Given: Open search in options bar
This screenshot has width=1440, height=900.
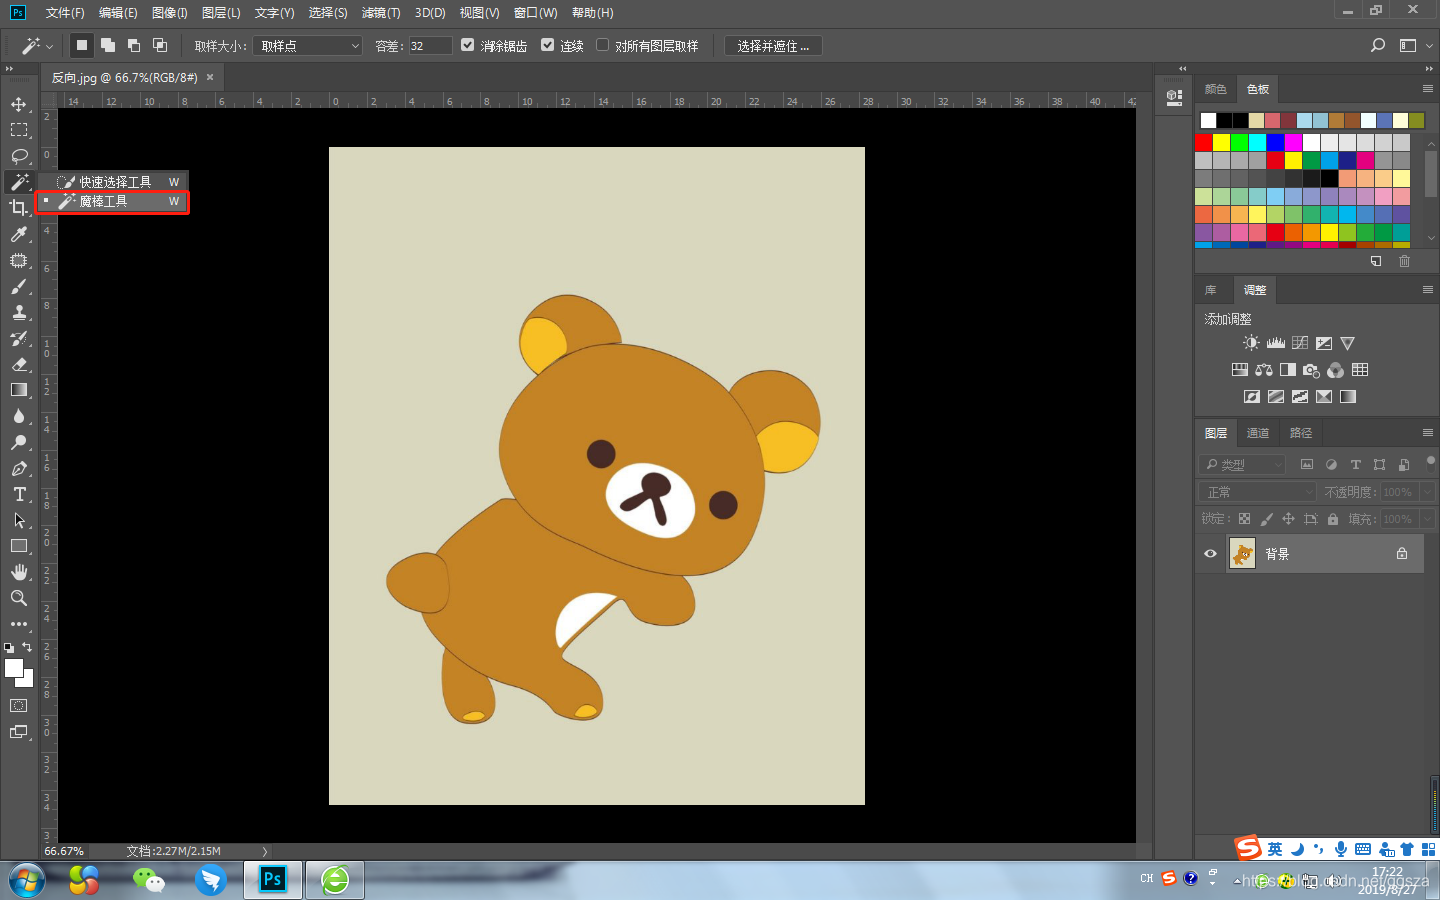Looking at the screenshot, I should (1378, 45).
